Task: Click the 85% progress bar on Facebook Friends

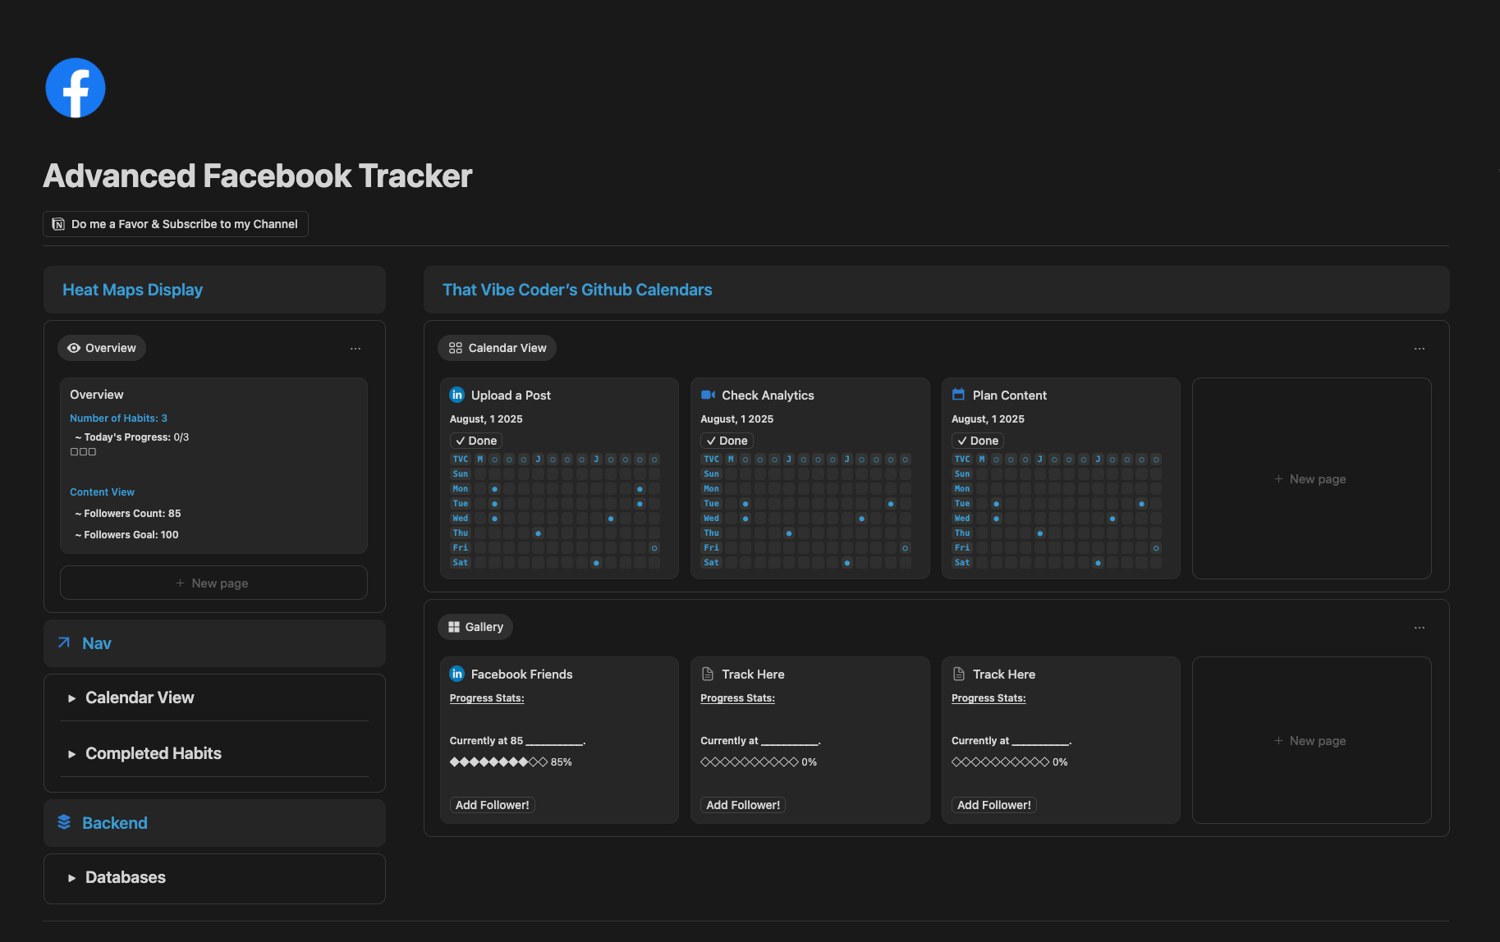Action: click(499, 762)
